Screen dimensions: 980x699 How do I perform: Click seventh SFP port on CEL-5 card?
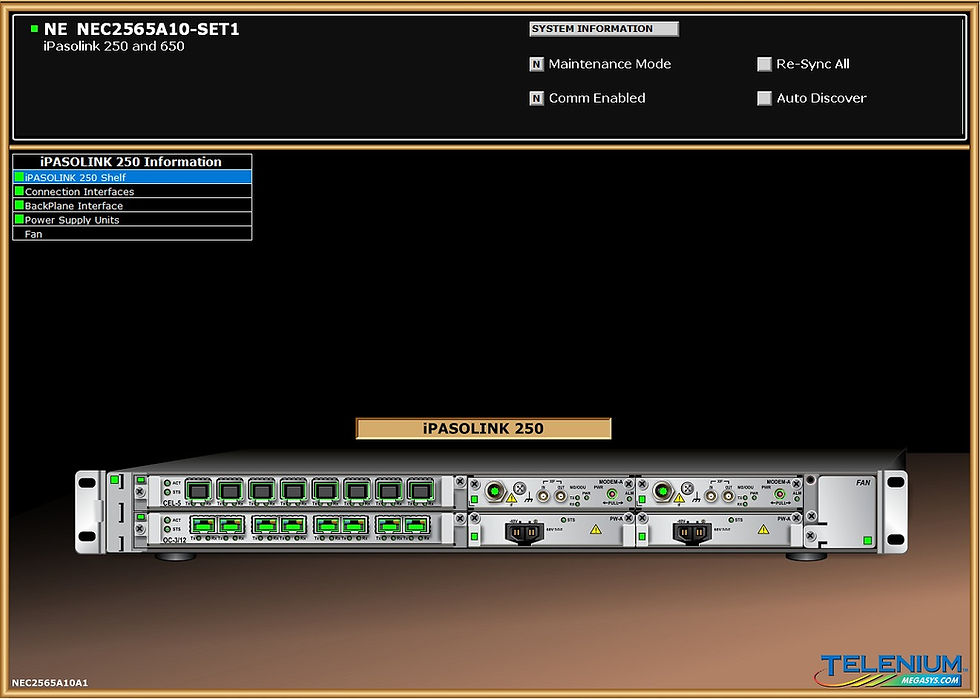[x=388, y=490]
